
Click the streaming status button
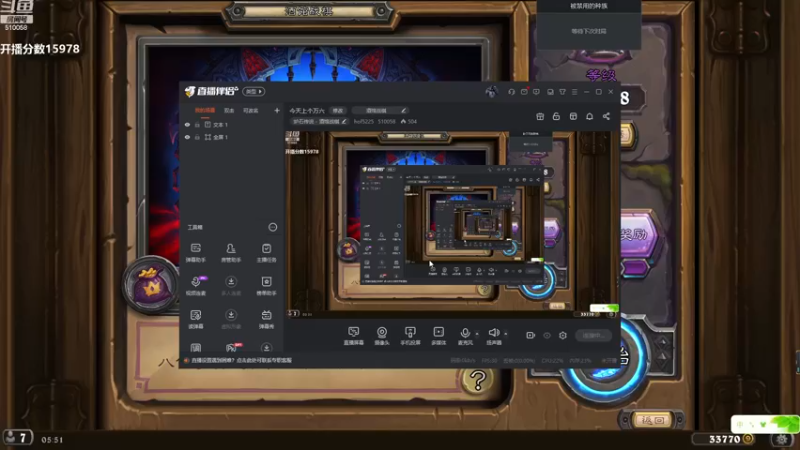click(x=593, y=335)
